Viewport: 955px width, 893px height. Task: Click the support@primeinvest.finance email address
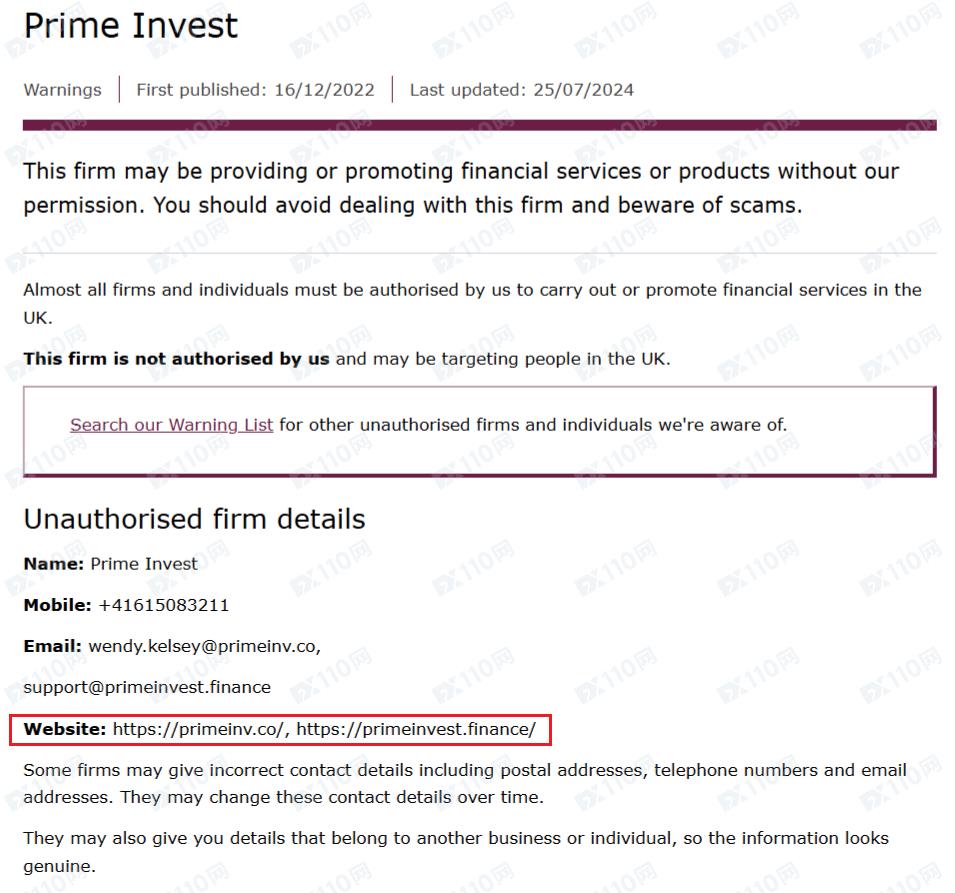[147, 687]
